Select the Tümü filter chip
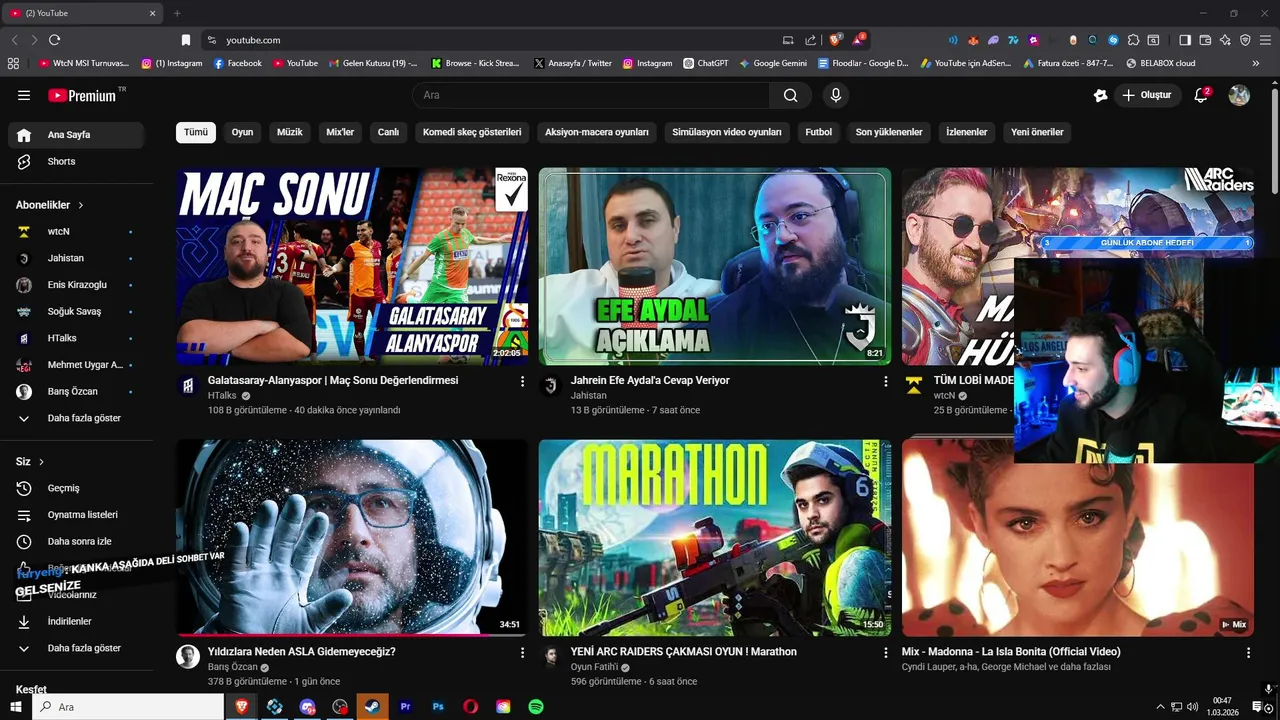 196,132
